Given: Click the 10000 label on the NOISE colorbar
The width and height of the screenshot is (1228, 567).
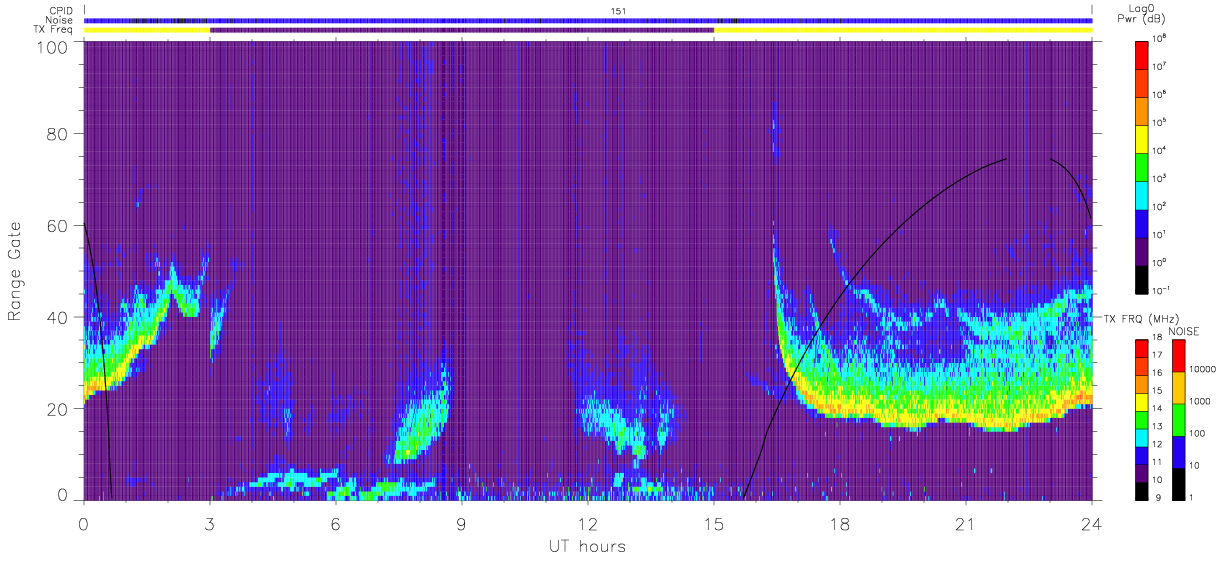Looking at the screenshot, I should point(1201,370).
